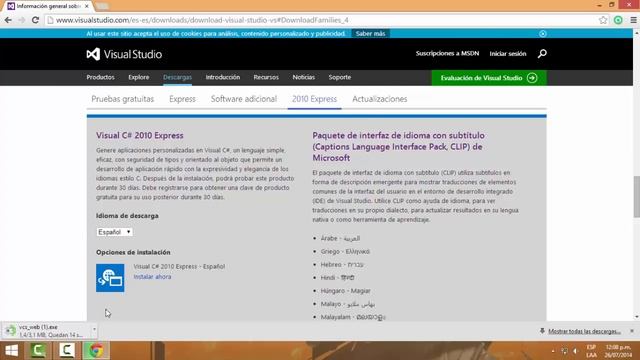Viewport: 640px width, 360px height.
Task: Click Suscripciones a MSDN link
Action: coord(447,53)
